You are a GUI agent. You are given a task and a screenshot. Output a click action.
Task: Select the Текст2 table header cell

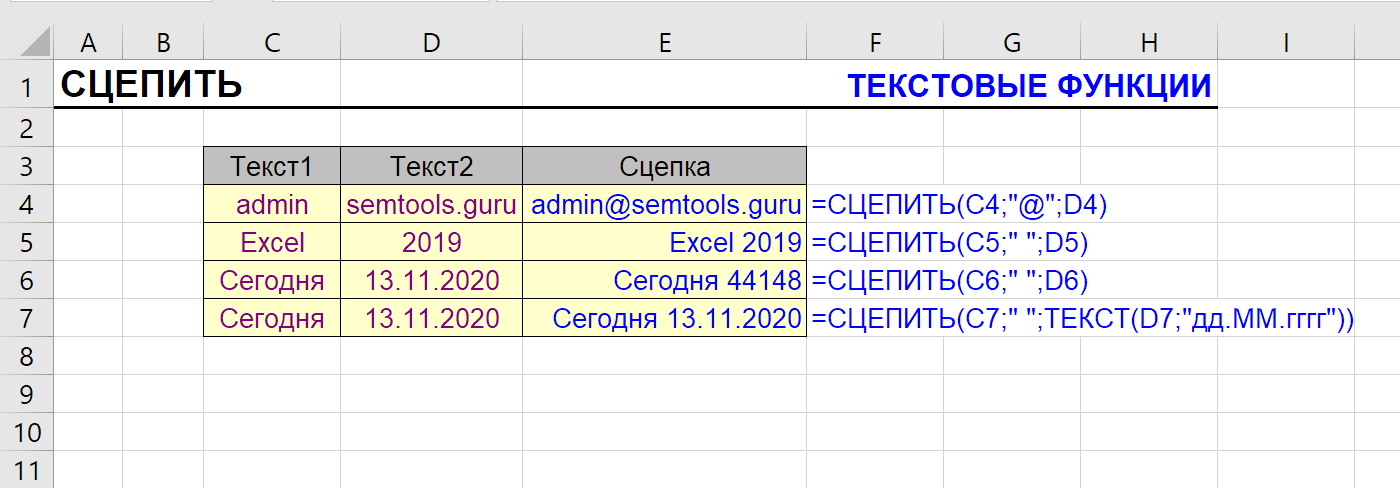coord(431,166)
